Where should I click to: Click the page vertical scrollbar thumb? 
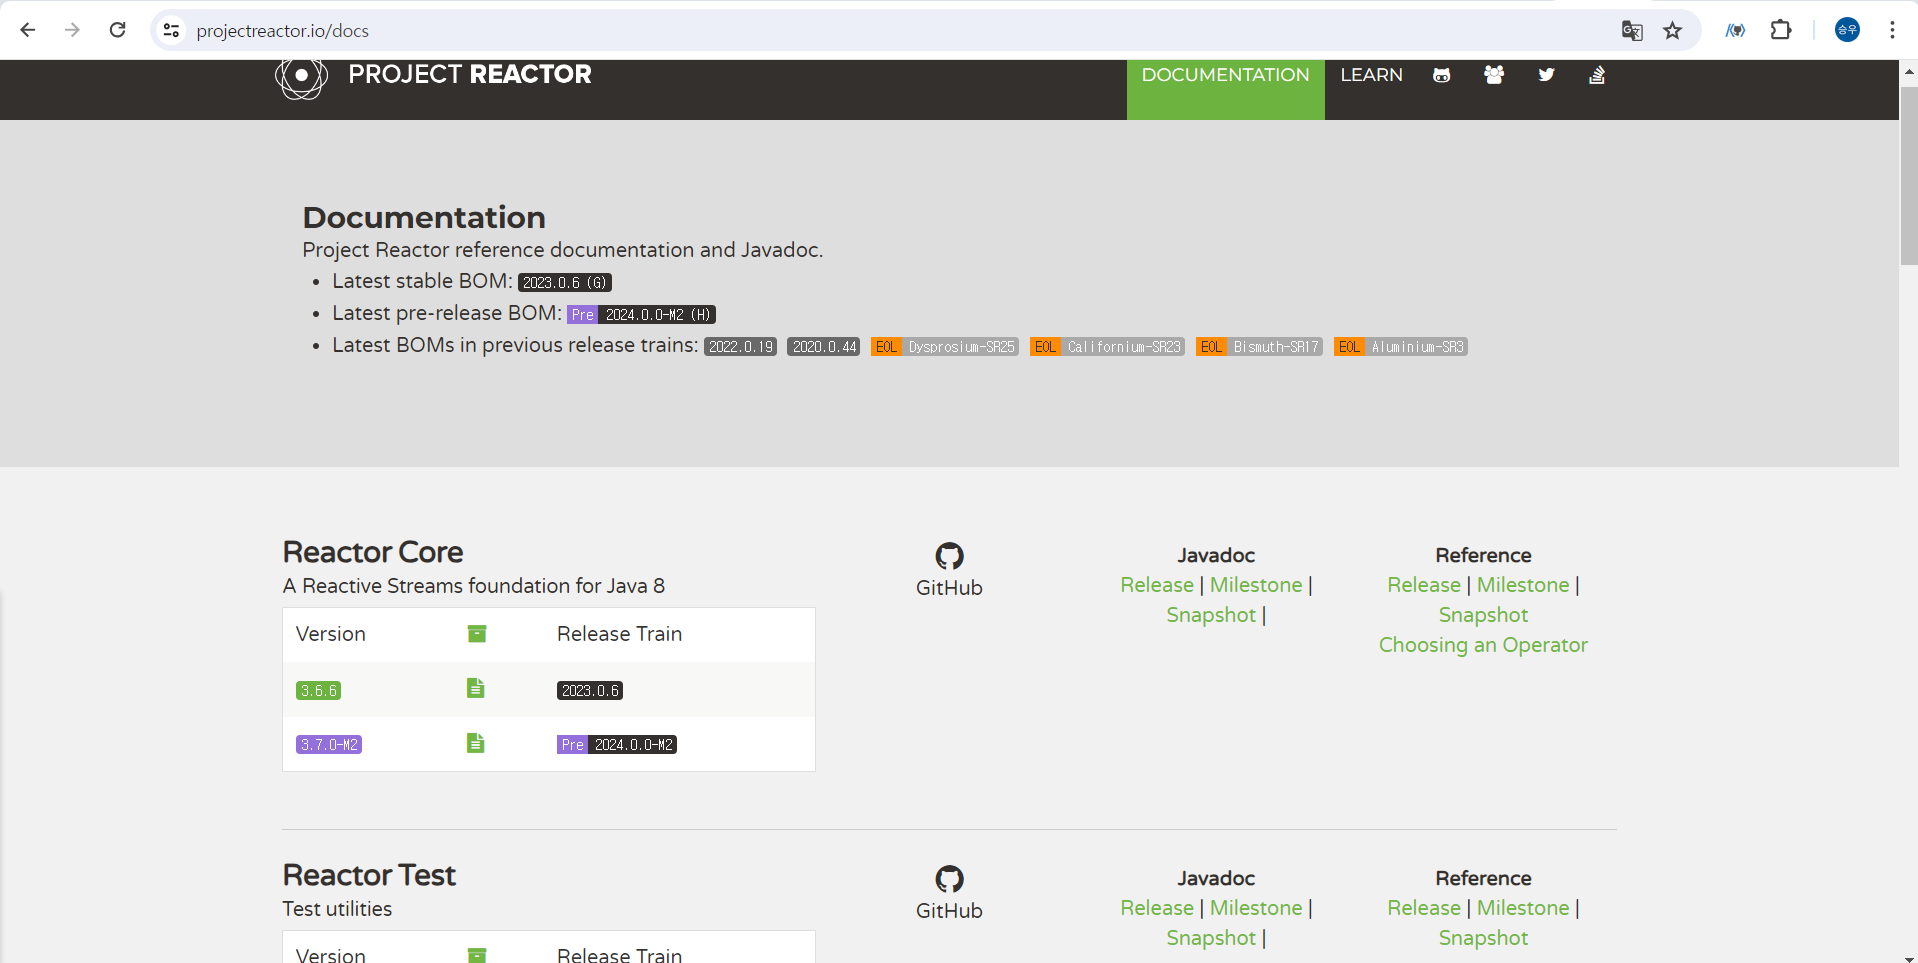1909,175
